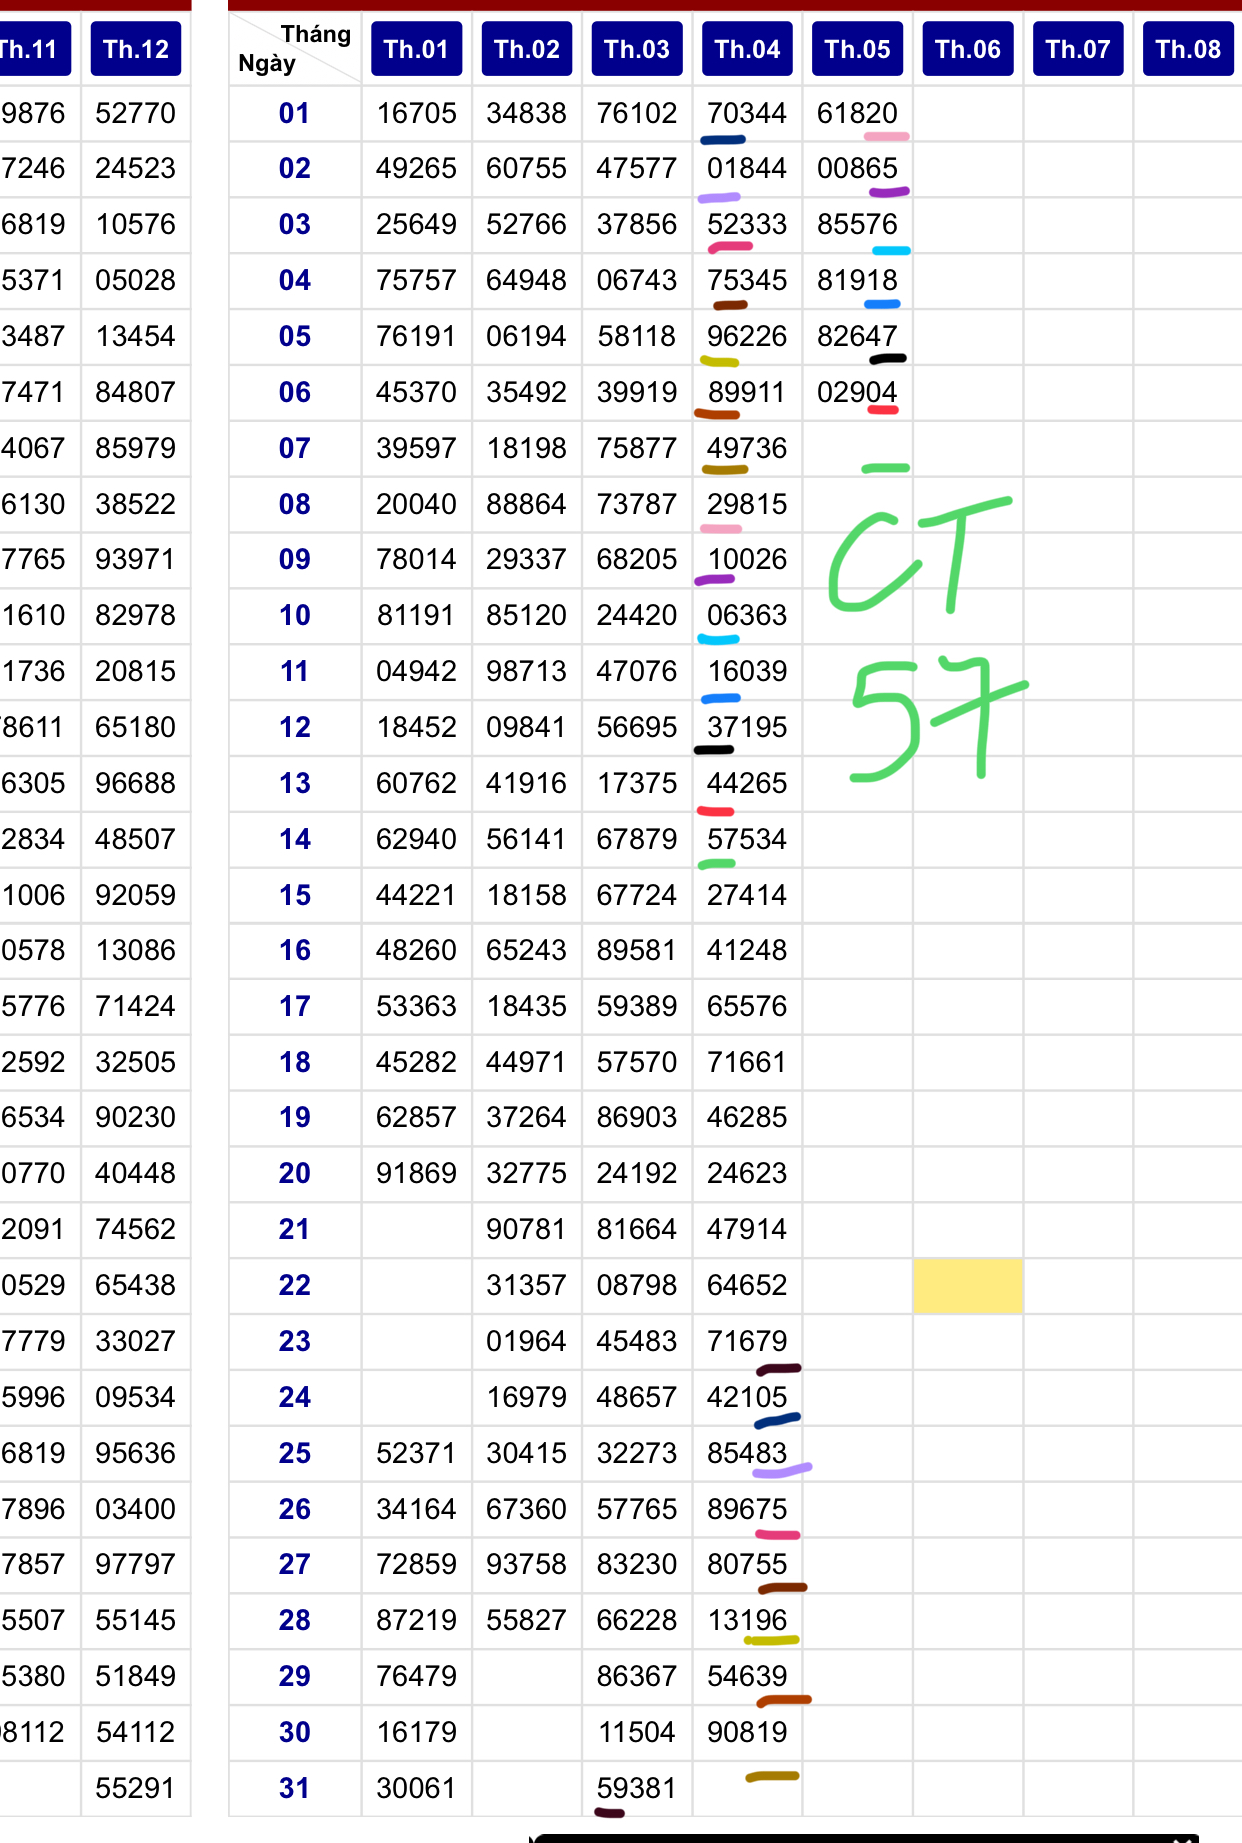
Task: Select day 14 row label
Action: click(x=294, y=839)
